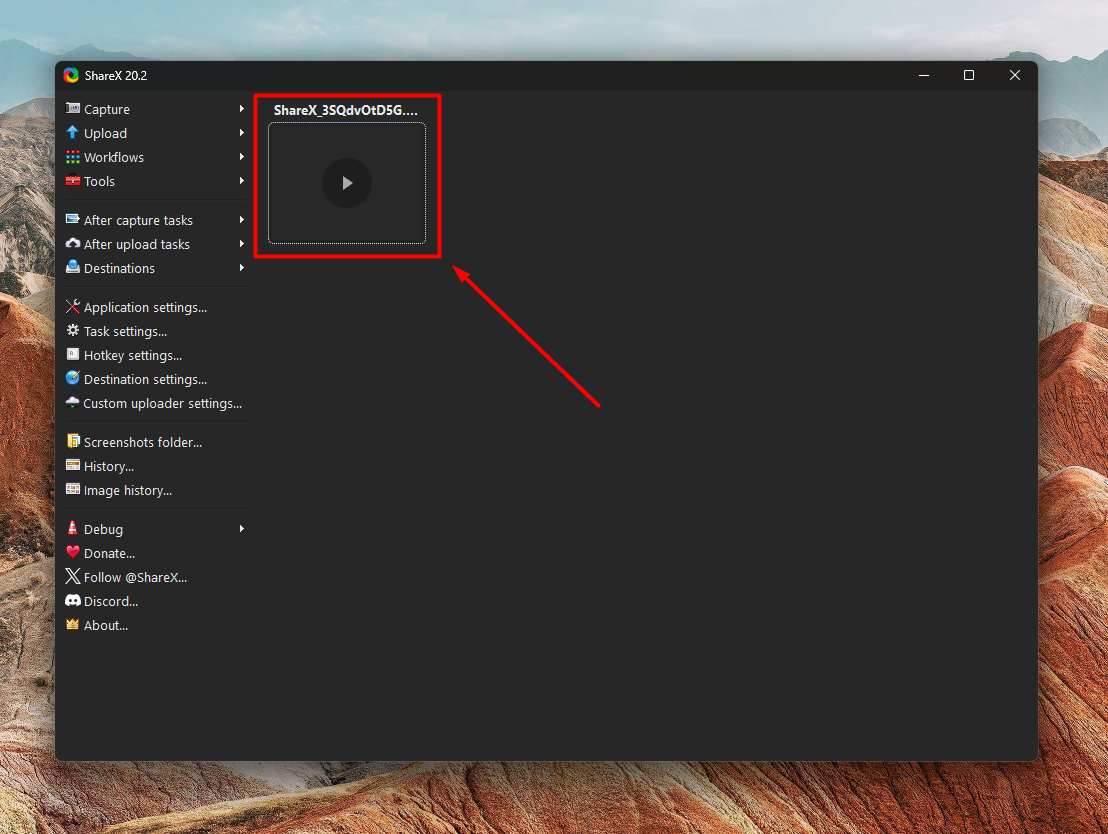Click the Screenshots folder icon
This screenshot has height=834, width=1108.
pos(73,442)
